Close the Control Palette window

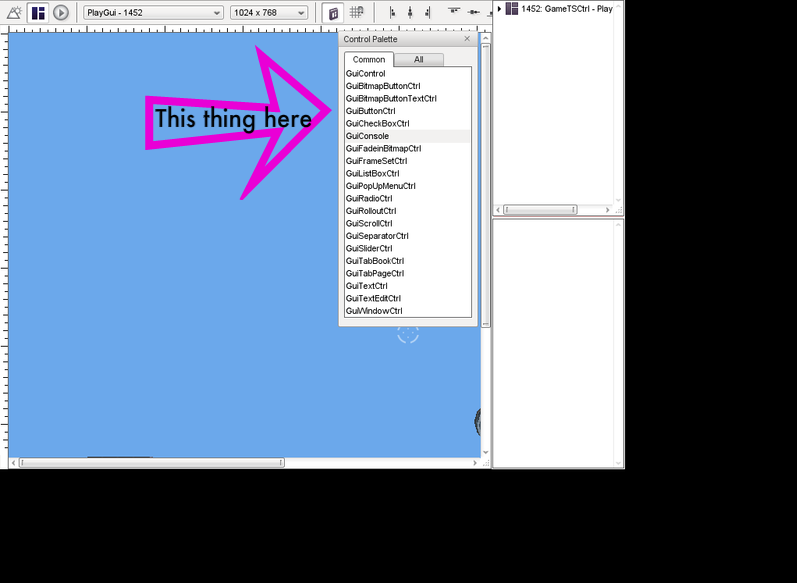(467, 39)
